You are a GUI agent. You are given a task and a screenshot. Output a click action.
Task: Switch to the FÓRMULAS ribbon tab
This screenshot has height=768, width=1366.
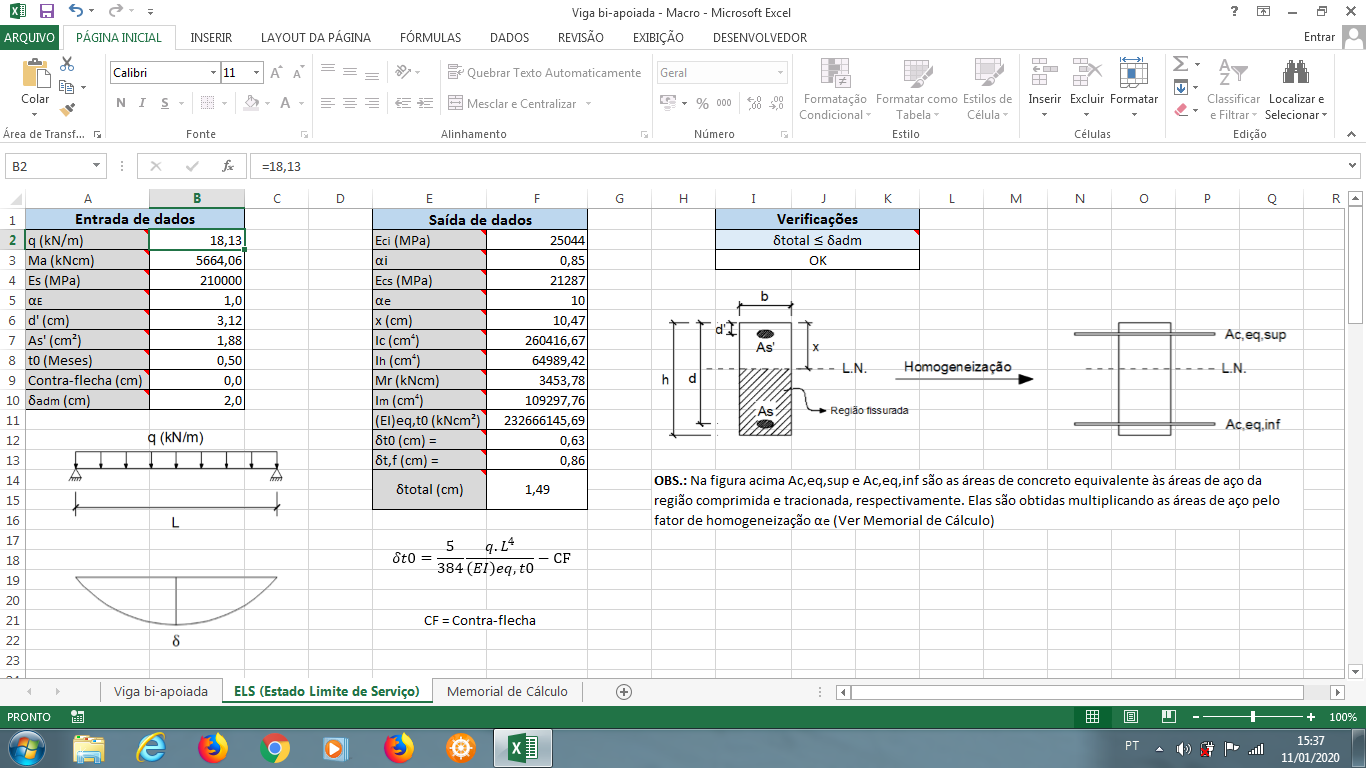click(430, 37)
